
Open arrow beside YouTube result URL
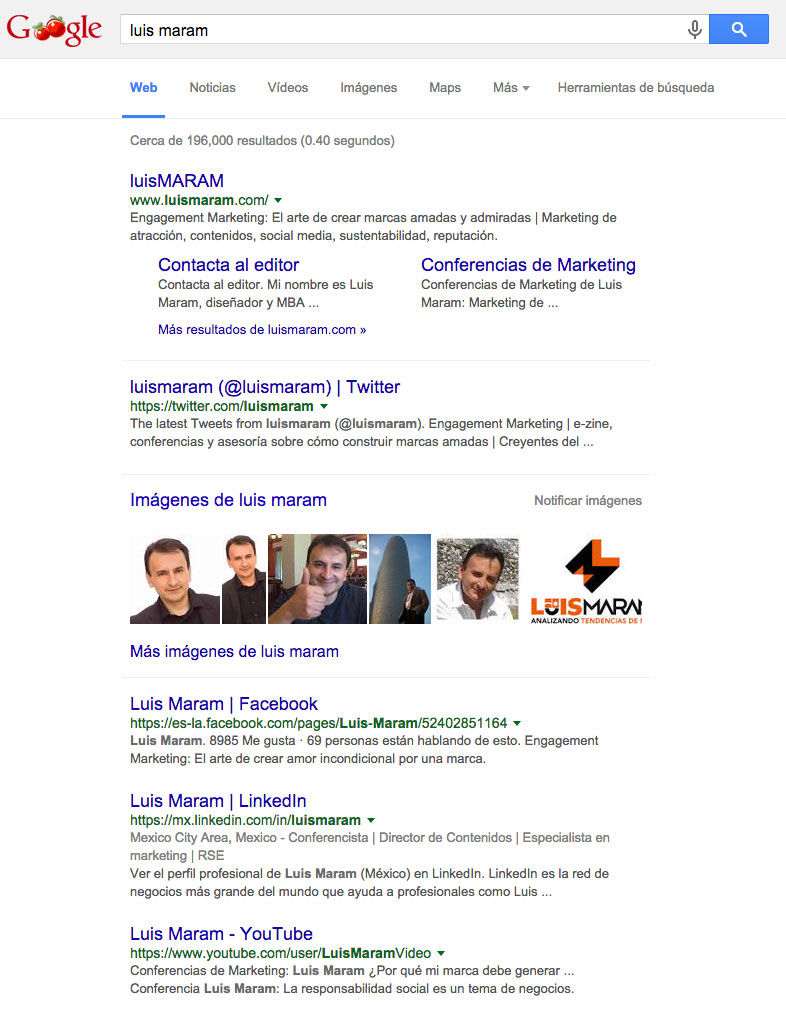click(x=441, y=954)
